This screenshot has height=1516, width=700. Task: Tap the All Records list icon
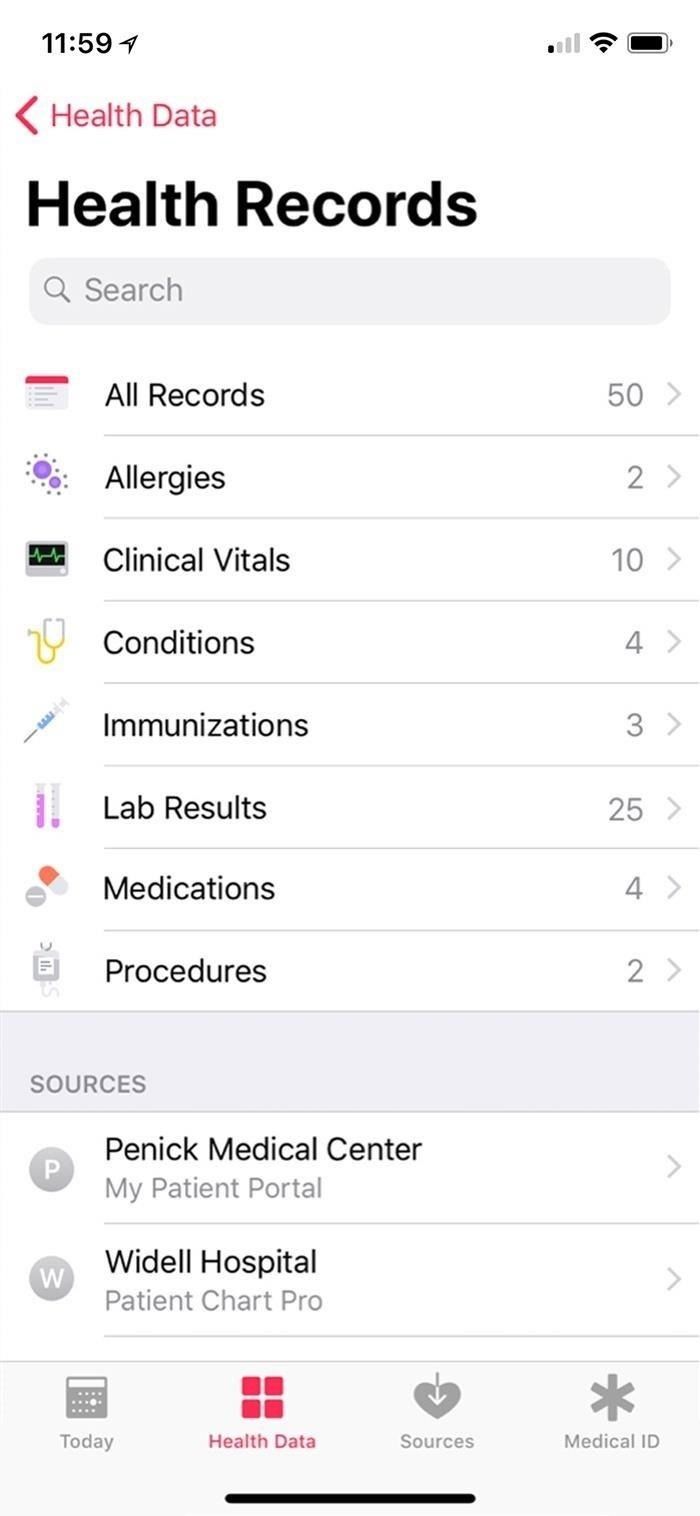click(46, 393)
